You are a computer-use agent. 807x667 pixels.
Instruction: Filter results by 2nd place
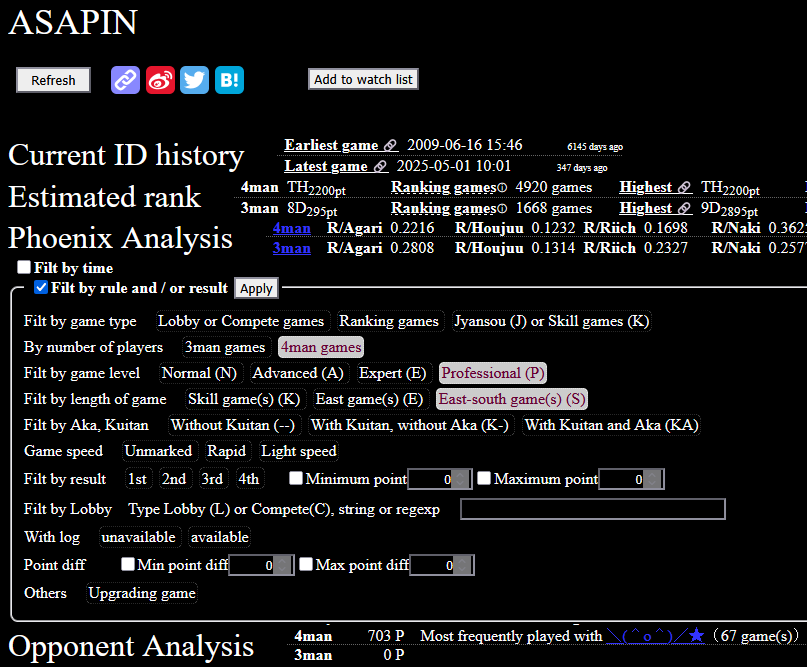click(x=174, y=479)
